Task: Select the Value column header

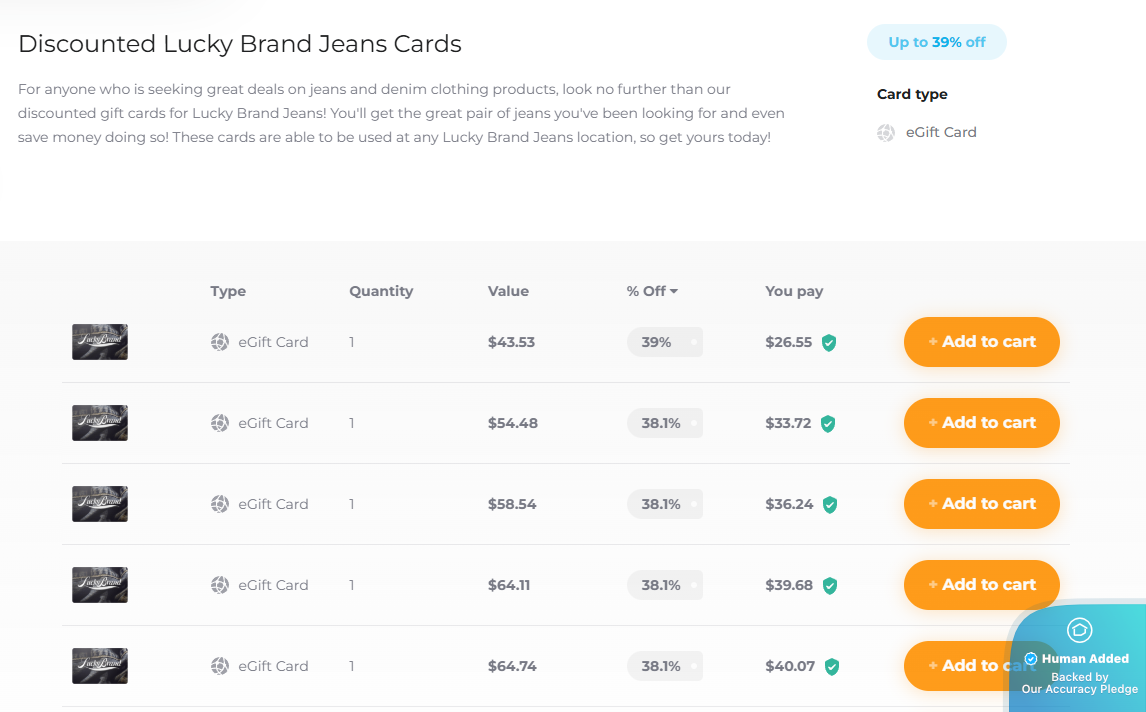Action: point(508,291)
